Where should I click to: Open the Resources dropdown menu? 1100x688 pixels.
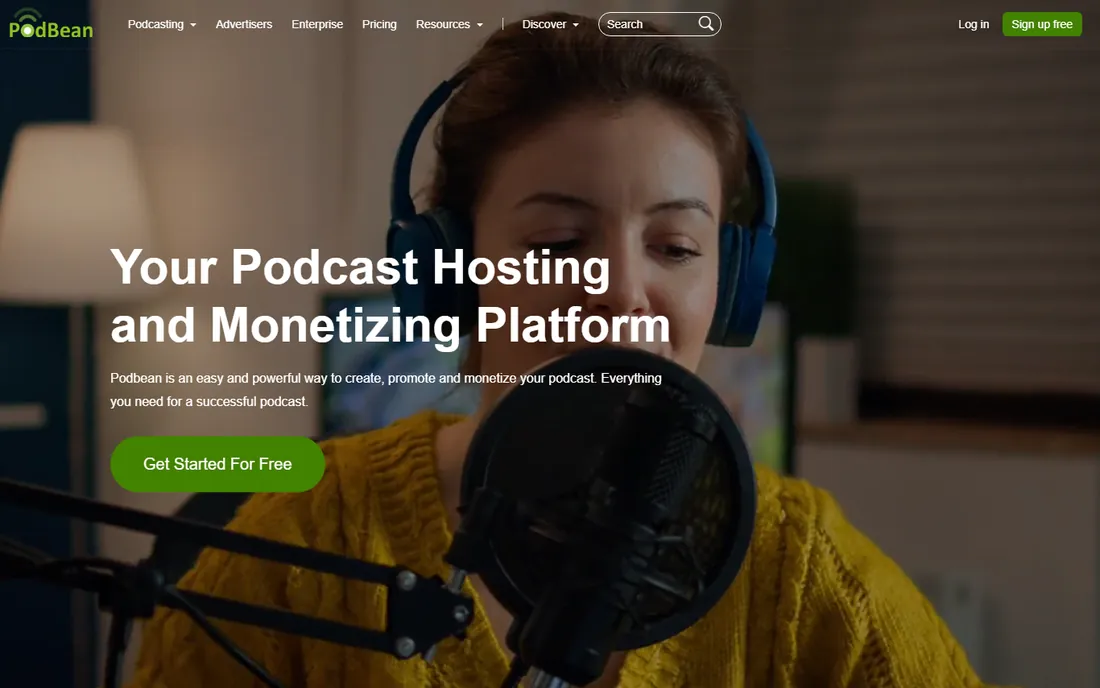450,25
